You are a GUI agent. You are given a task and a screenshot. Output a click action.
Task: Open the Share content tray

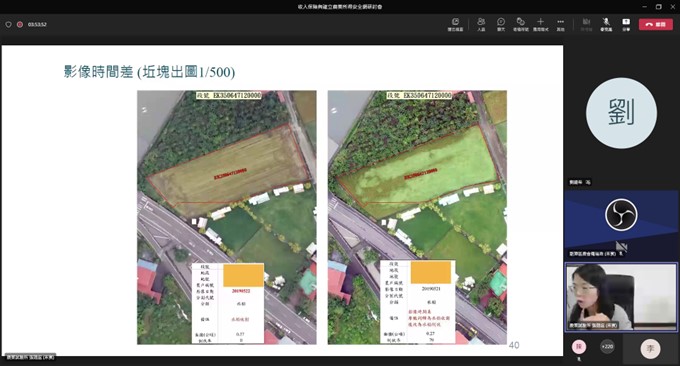[x=626, y=24]
